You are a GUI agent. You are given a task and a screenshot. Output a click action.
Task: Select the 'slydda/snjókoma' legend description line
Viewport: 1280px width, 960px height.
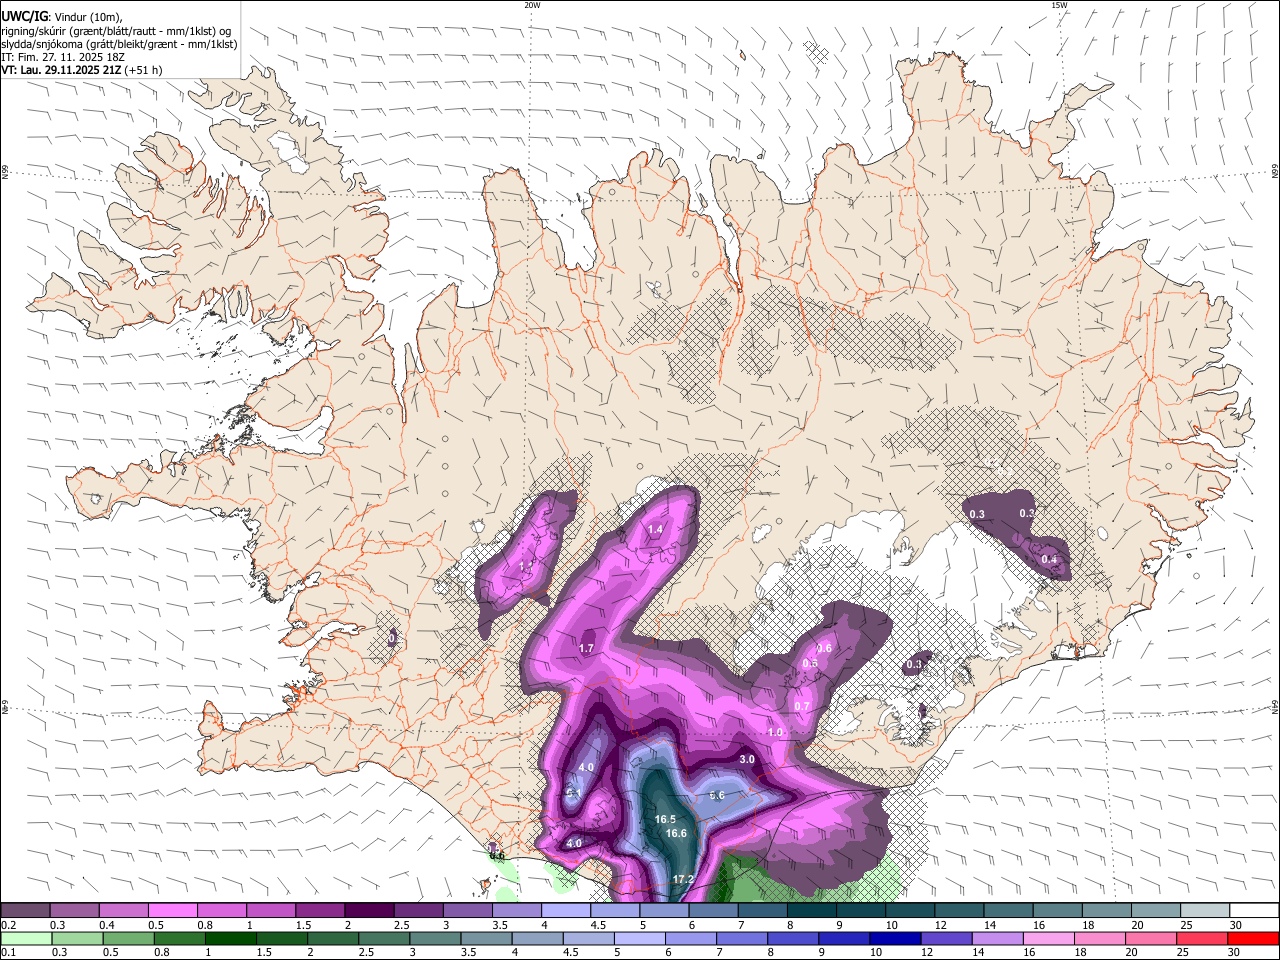pos(119,44)
